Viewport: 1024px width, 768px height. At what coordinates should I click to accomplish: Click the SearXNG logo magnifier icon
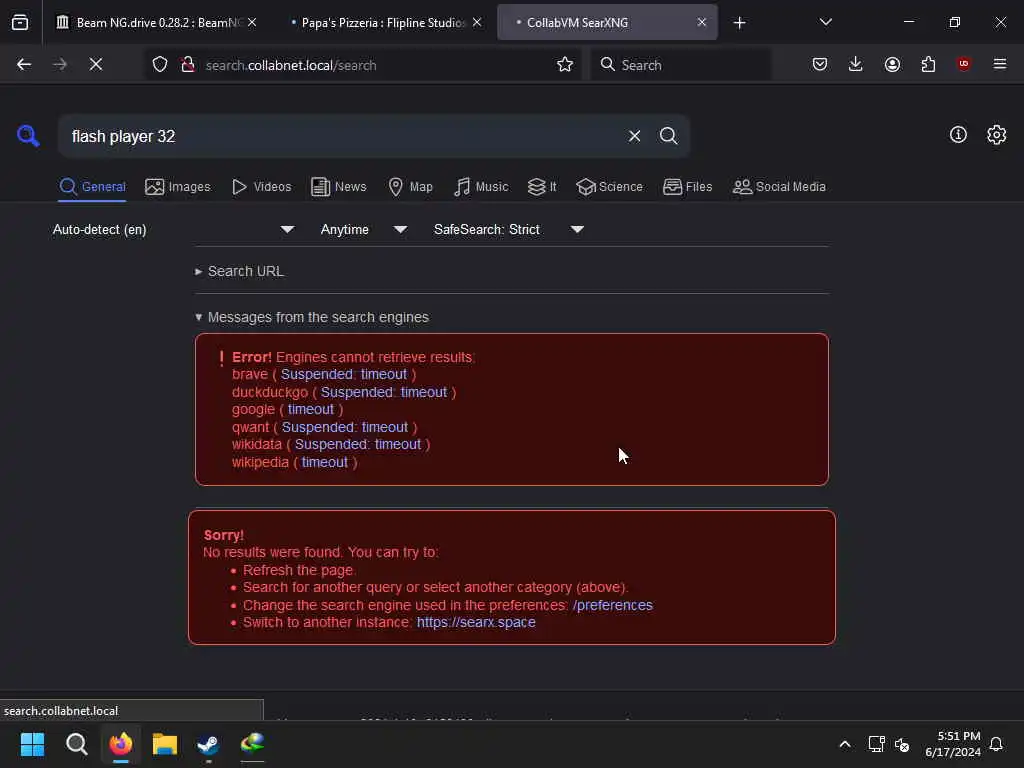click(28, 136)
